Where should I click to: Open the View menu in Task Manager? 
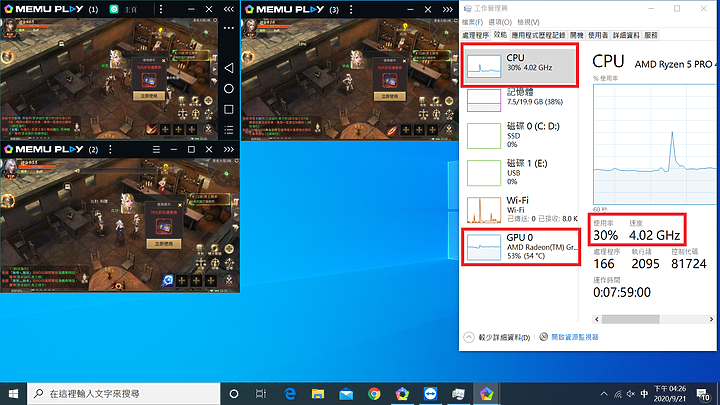(x=528, y=22)
